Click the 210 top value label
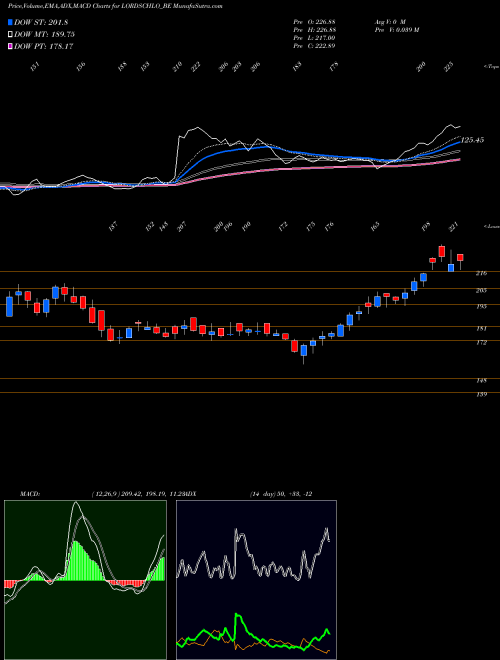 coord(177,67)
